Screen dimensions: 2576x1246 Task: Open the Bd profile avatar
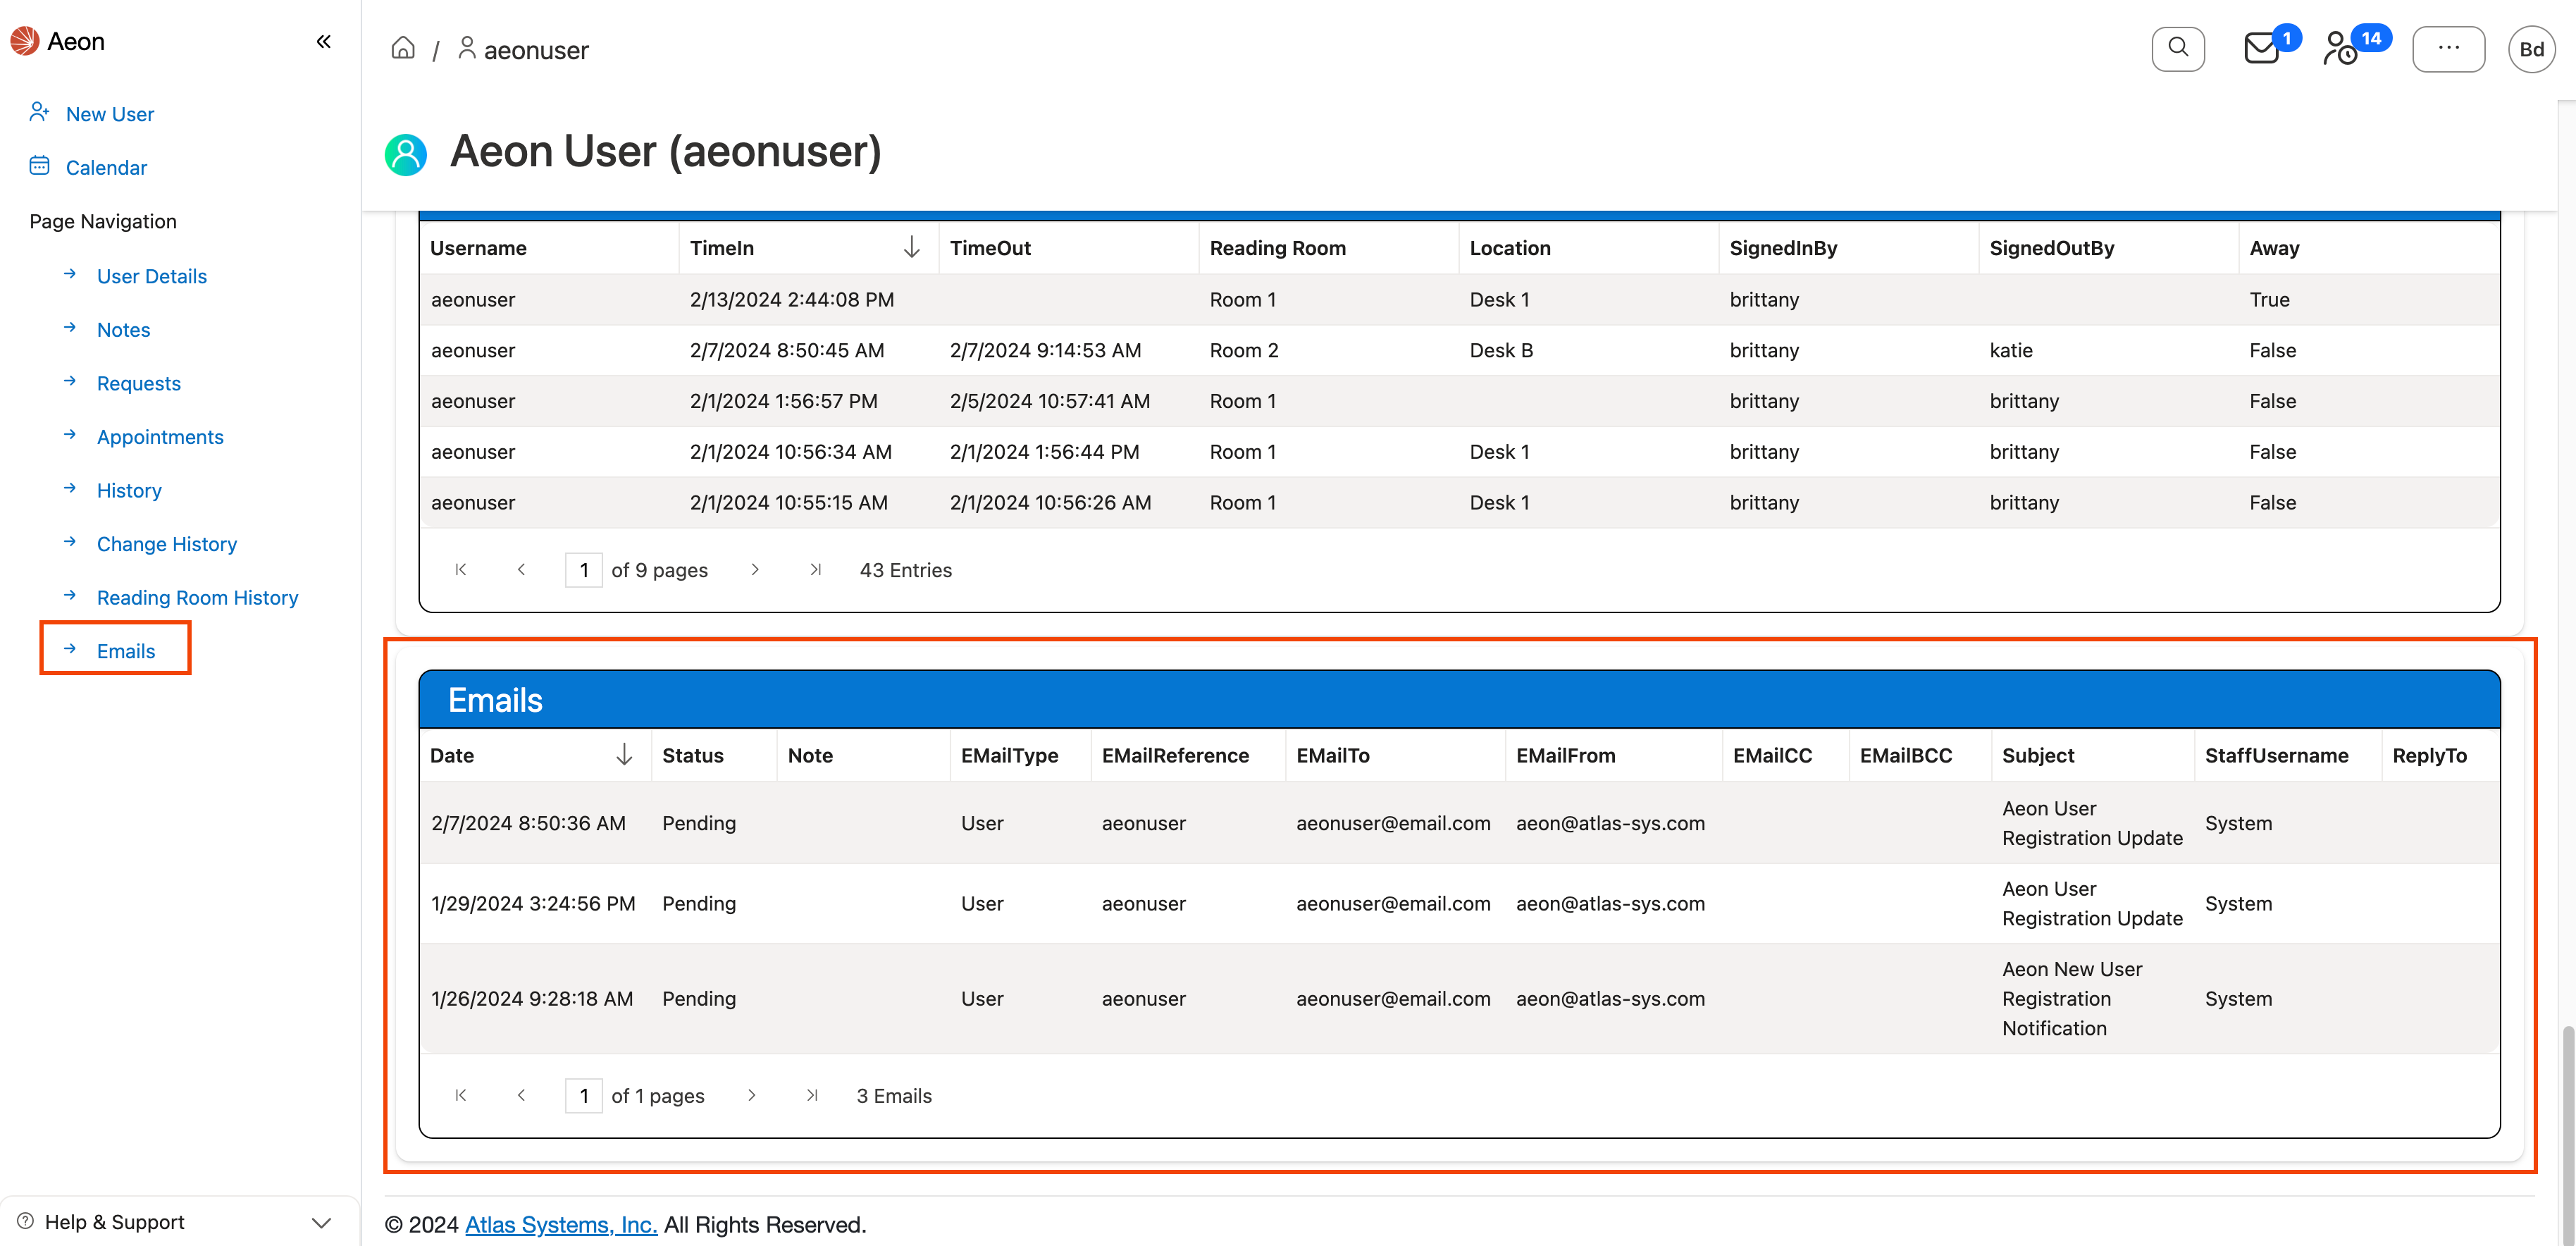2532,48
